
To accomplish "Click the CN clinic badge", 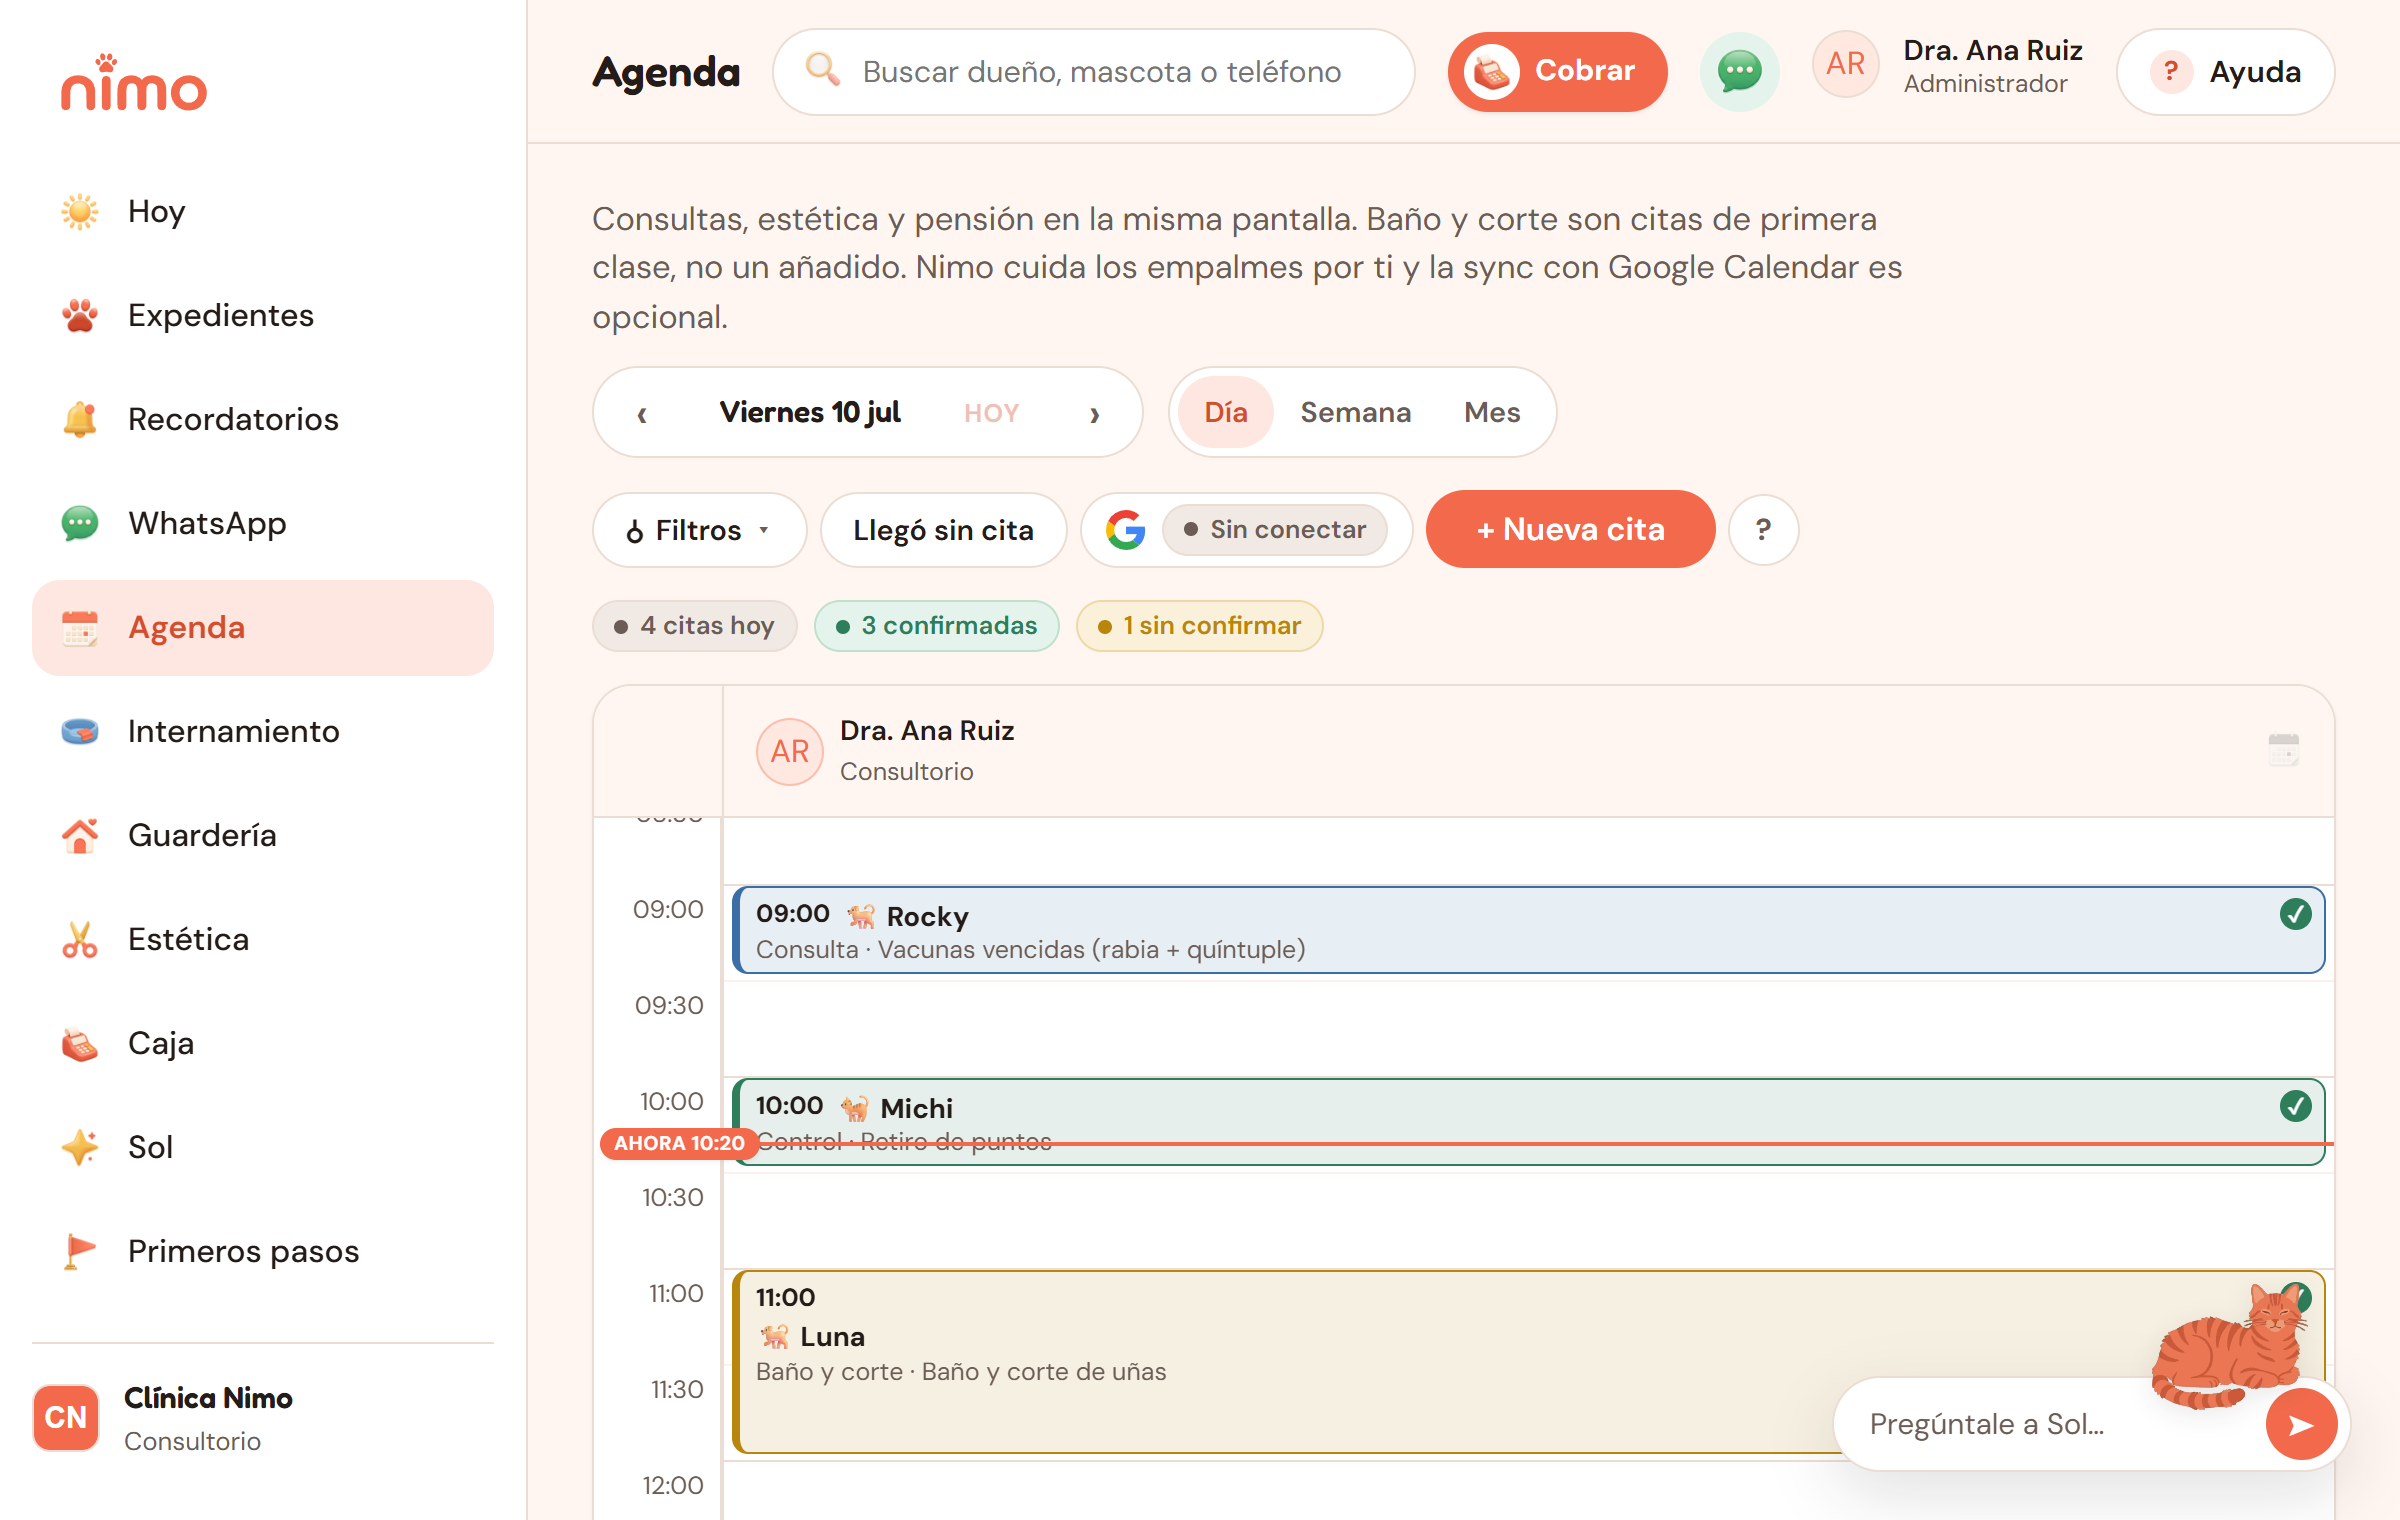I will click(x=66, y=1418).
